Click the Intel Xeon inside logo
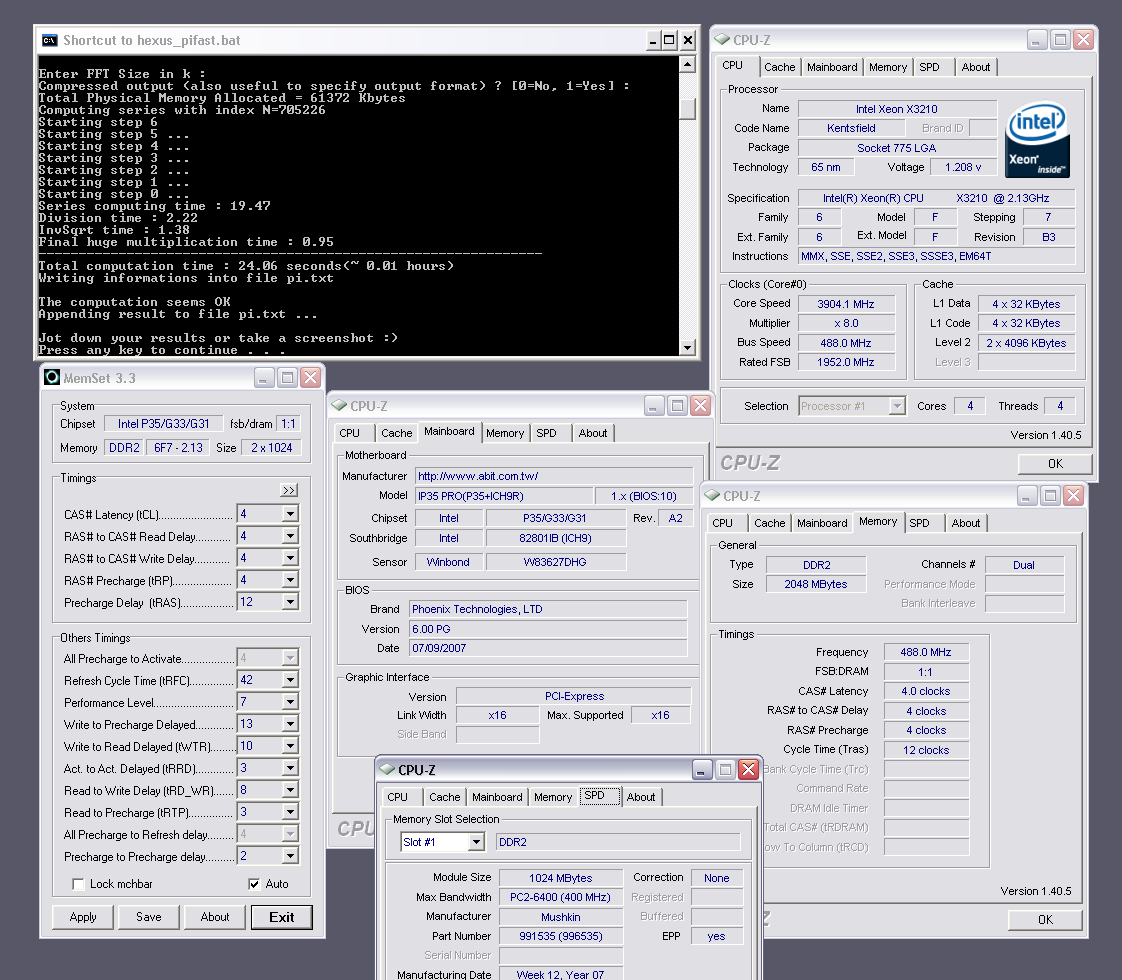This screenshot has width=1122, height=980. 1038,139
